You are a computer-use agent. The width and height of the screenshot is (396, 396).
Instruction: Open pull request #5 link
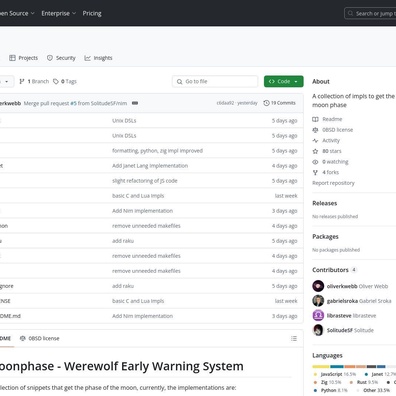pos(73,103)
